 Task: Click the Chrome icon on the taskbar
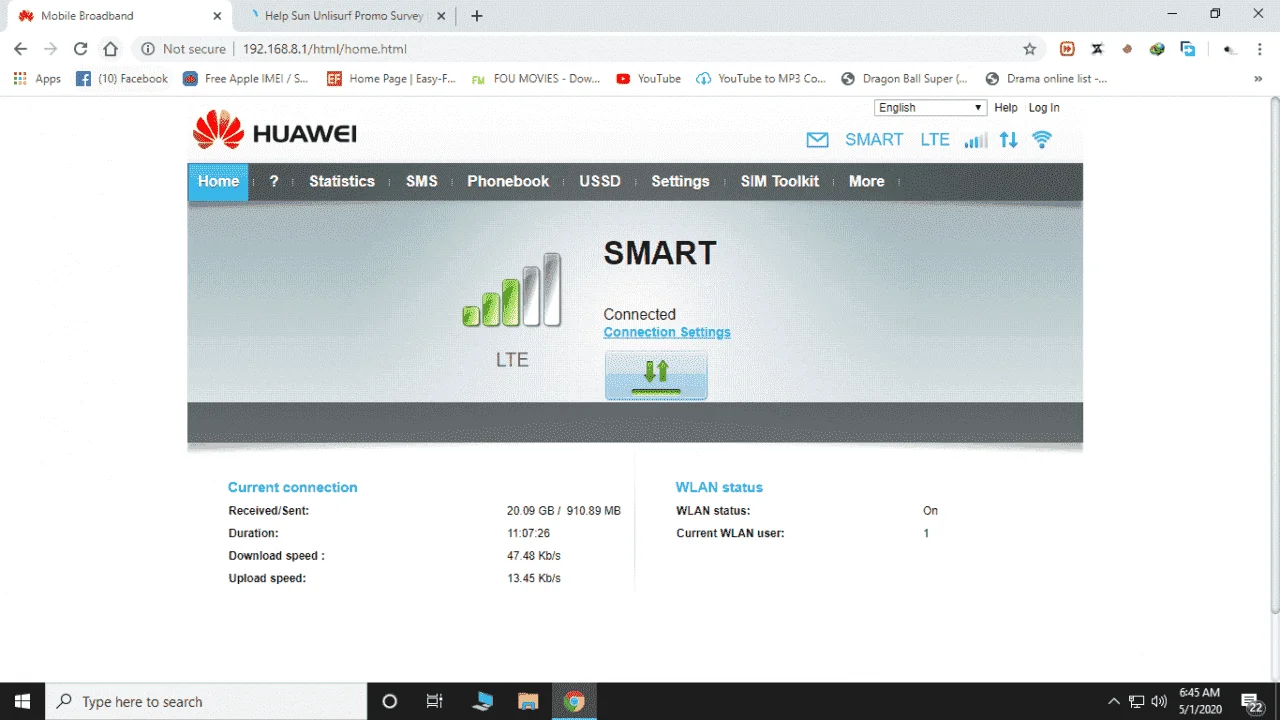point(574,701)
